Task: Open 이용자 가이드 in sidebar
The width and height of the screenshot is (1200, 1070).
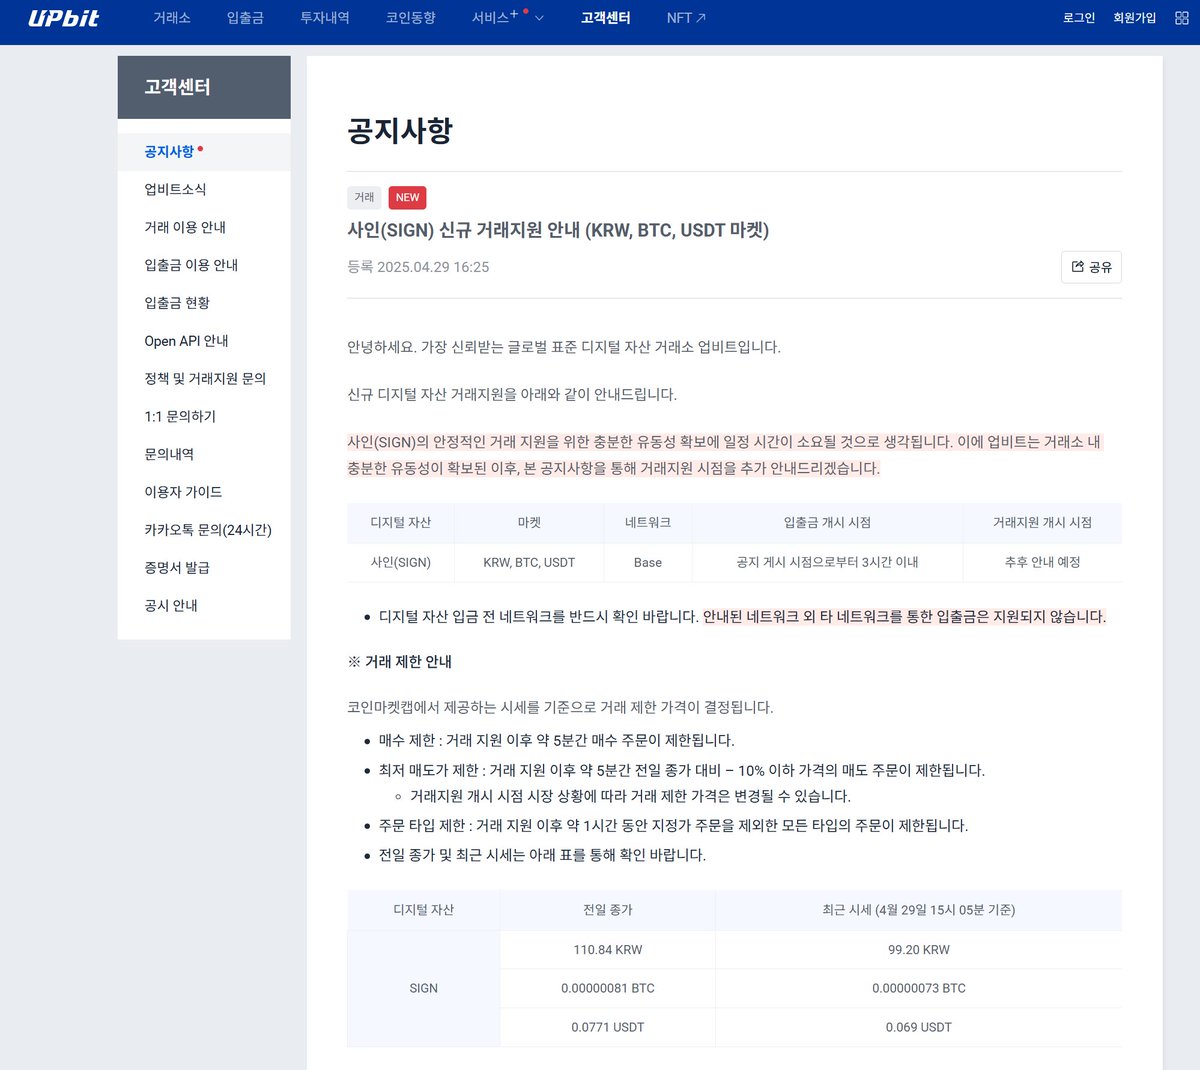Action: pyautogui.click(x=204, y=492)
